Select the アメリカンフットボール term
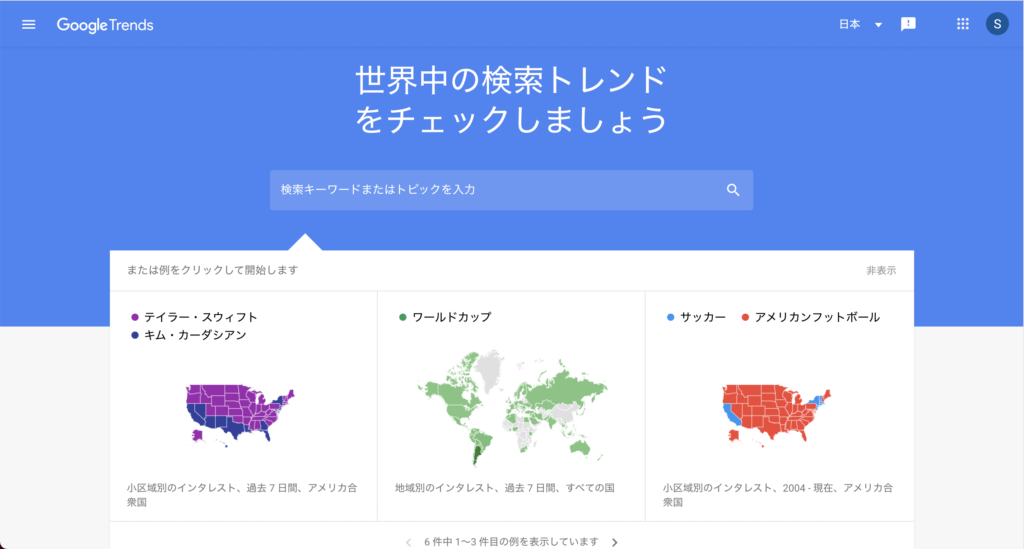The height and width of the screenshot is (549, 1024). point(817,317)
